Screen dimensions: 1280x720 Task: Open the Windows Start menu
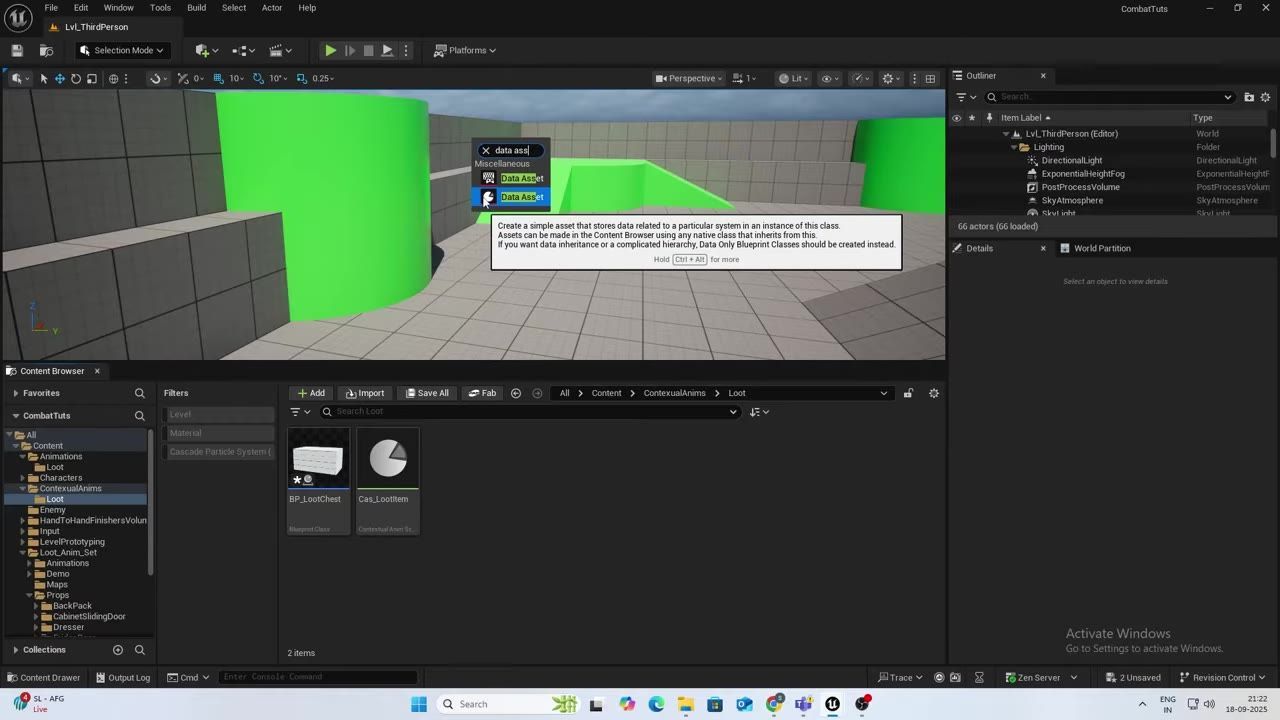point(419,704)
